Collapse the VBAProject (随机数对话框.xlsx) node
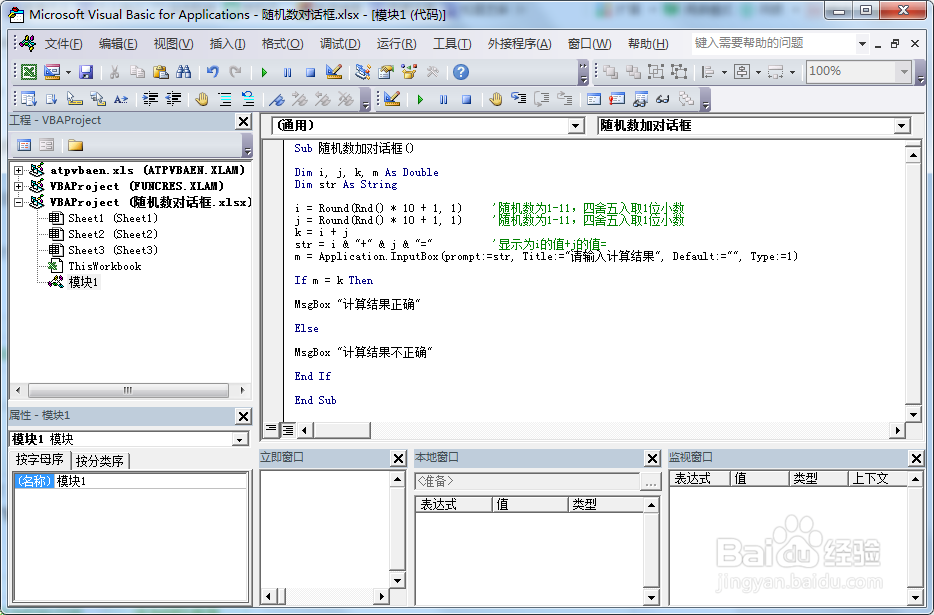934x615 pixels. 18,203
